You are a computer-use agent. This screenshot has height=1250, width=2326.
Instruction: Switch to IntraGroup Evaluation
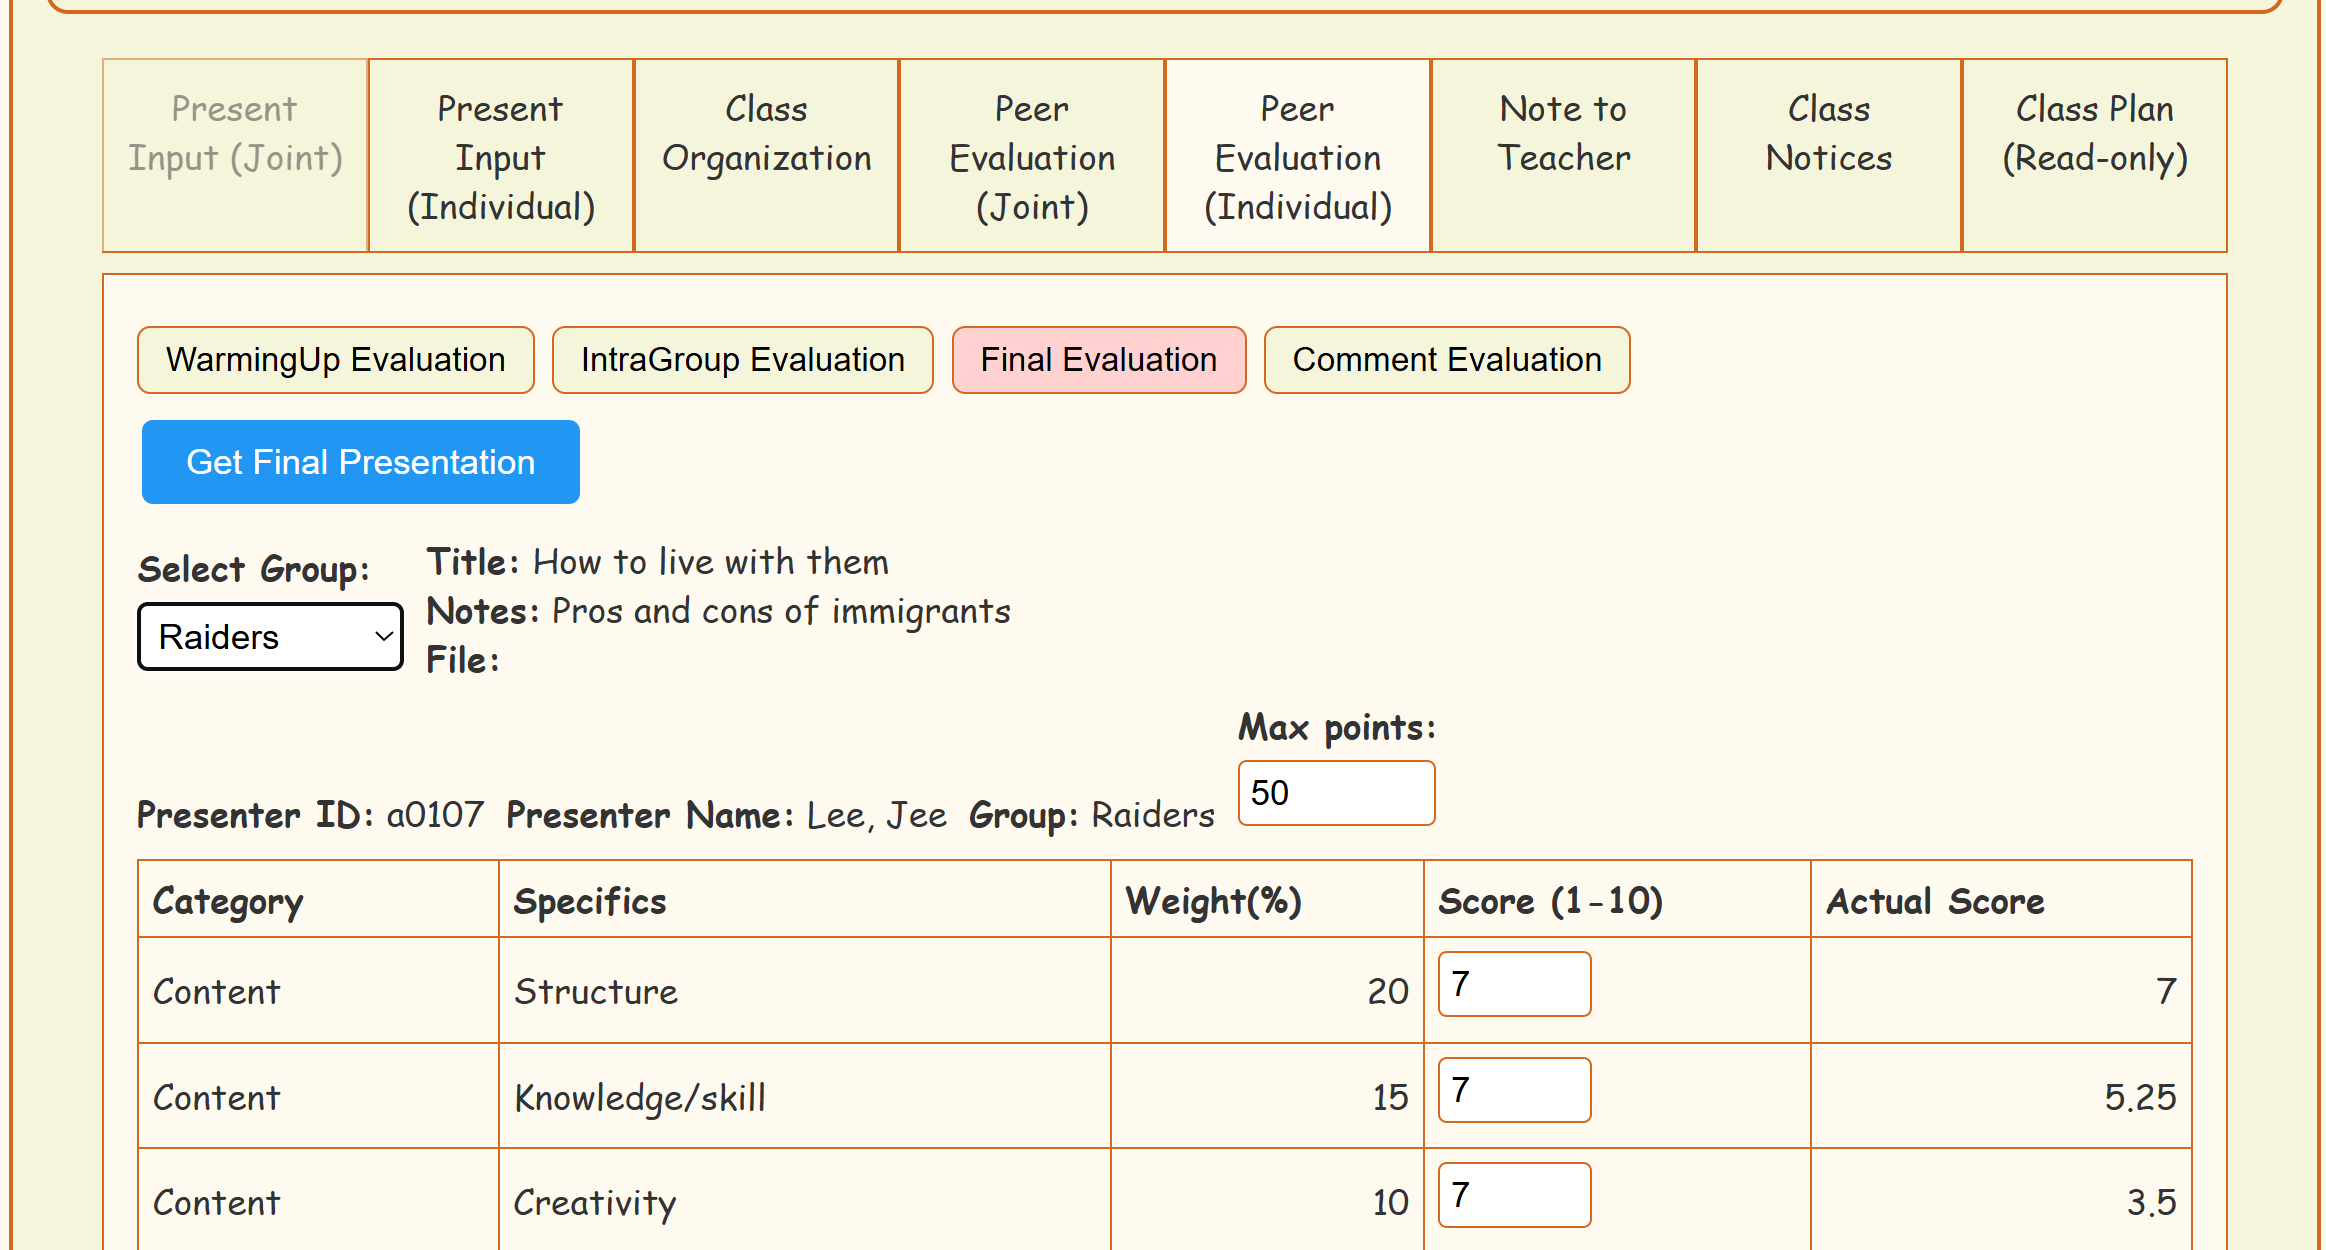tap(742, 360)
